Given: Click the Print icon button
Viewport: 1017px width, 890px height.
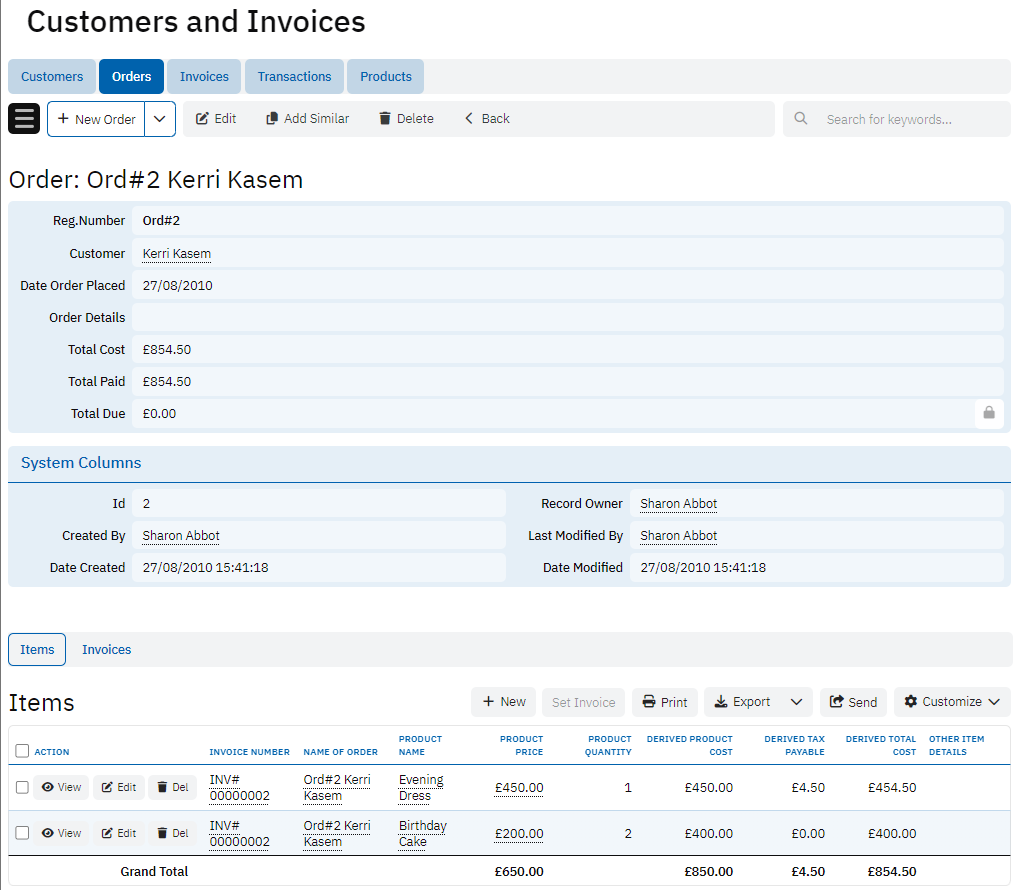Looking at the screenshot, I should click(x=649, y=702).
